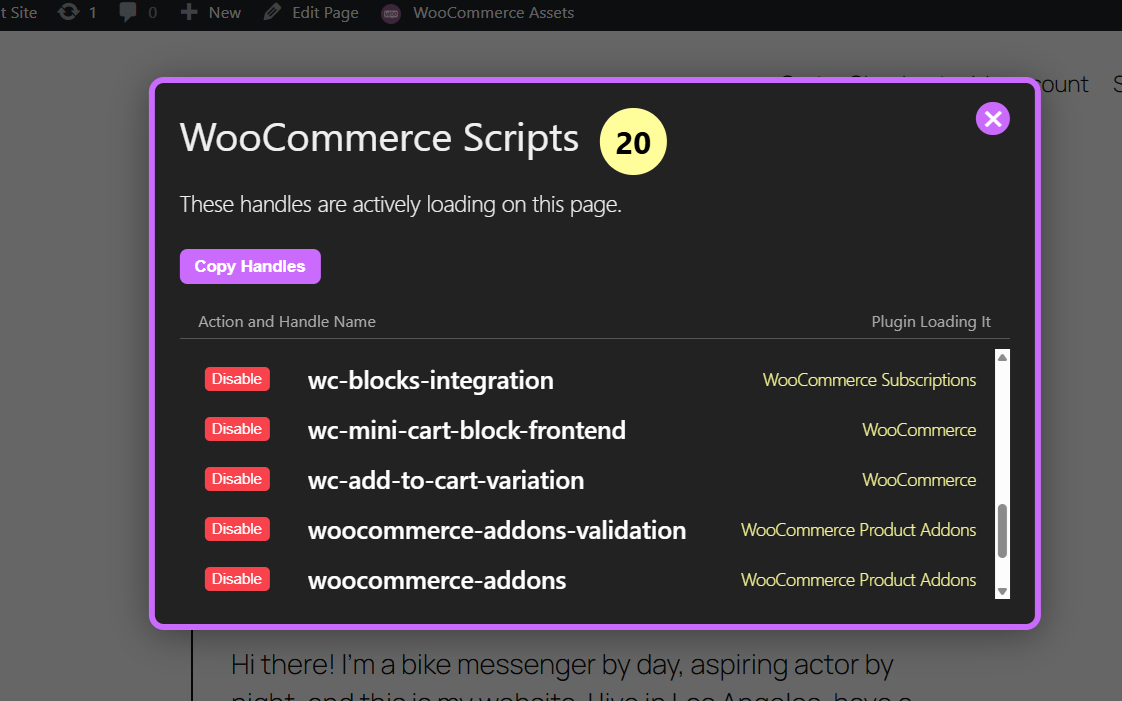Viewport: 1122px width, 701px height.
Task: Click WooCommerce Subscriptions plugin label
Action: tap(869, 380)
